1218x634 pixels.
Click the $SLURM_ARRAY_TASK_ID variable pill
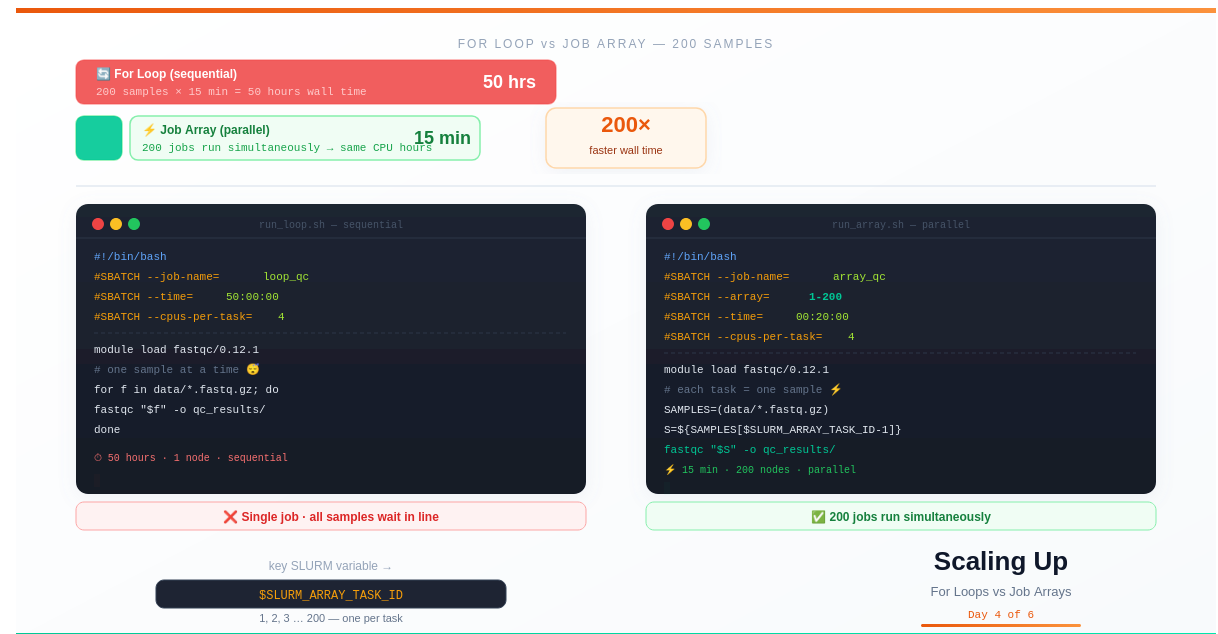(330, 594)
